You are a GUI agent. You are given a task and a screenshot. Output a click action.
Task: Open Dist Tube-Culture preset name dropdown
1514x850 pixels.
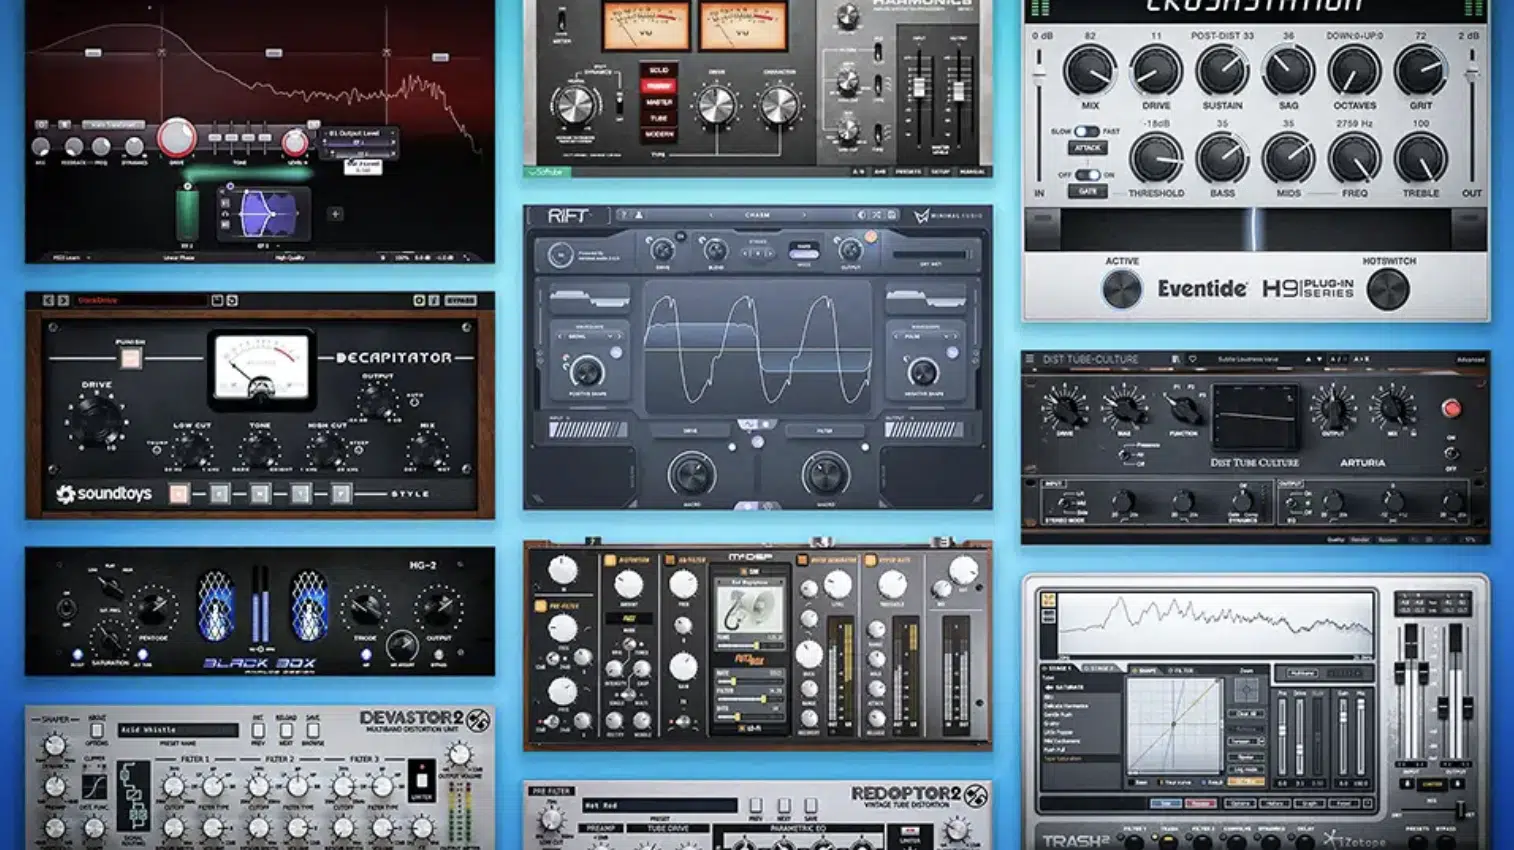point(1248,359)
